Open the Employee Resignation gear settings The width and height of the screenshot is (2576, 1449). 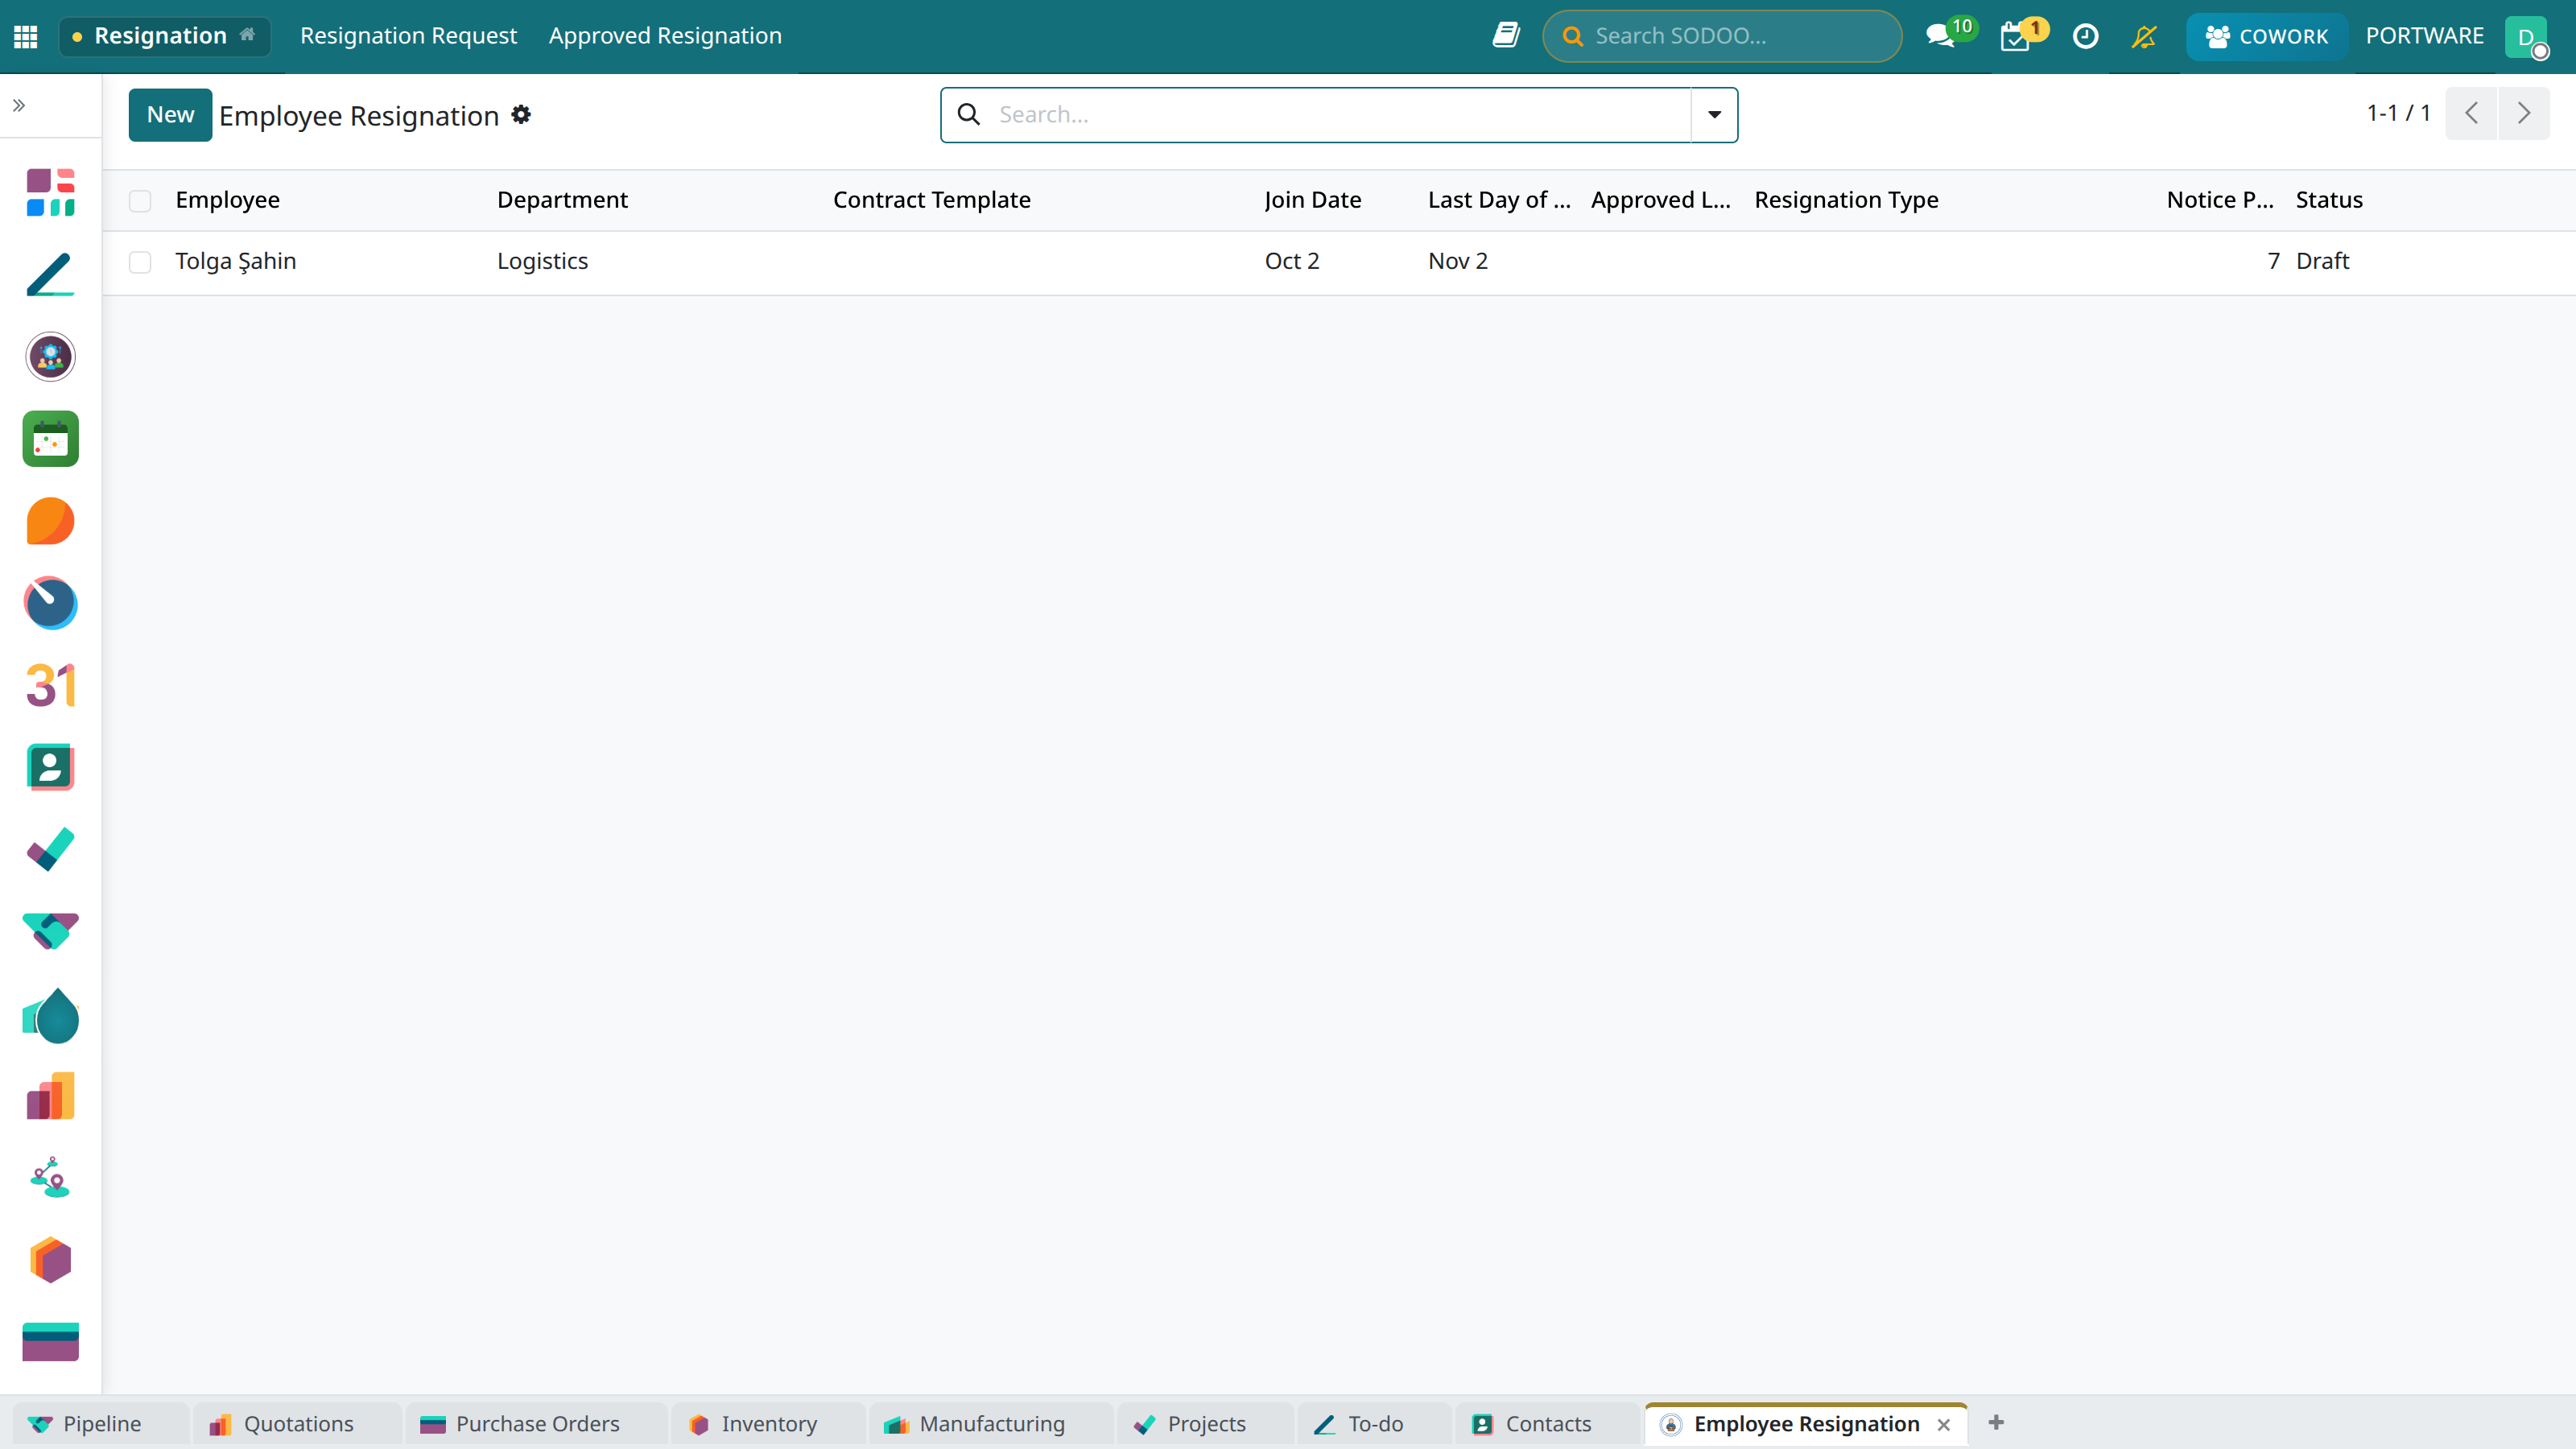coord(521,115)
